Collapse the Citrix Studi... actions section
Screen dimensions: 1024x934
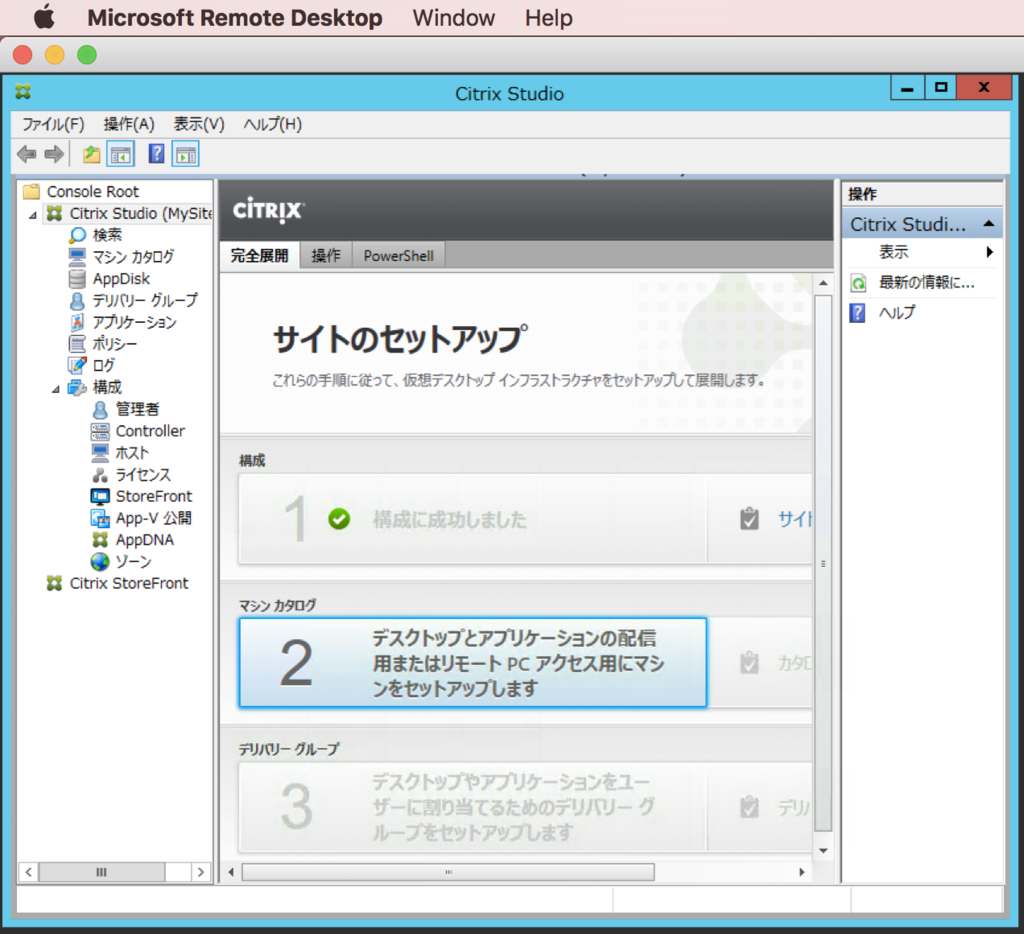pyautogui.click(x=989, y=224)
